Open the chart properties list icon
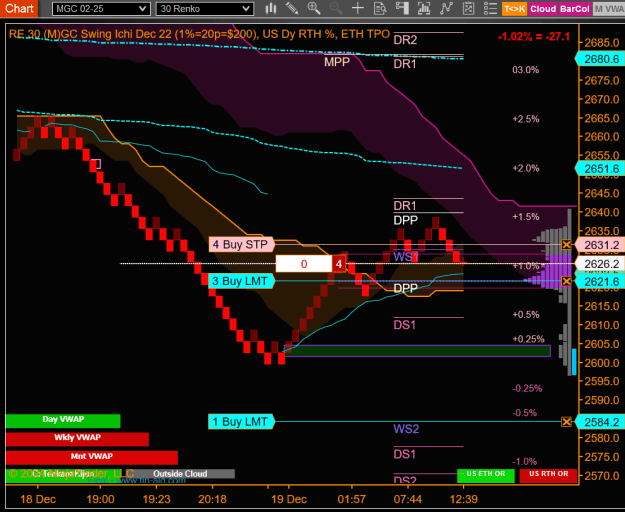Viewport: 625px width, 512px height. (x=490, y=8)
